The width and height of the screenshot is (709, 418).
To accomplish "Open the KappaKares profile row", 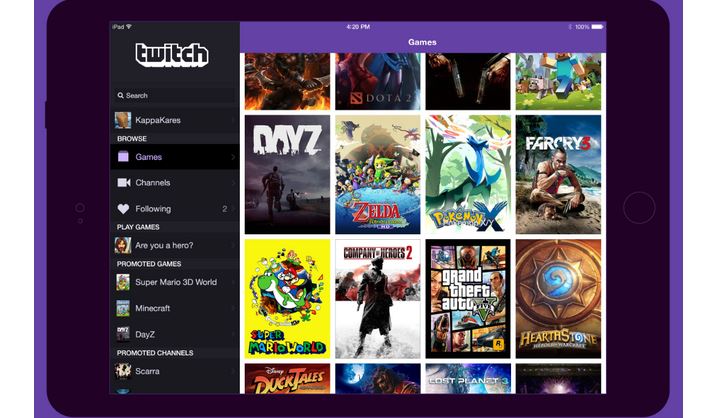I will coord(175,120).
